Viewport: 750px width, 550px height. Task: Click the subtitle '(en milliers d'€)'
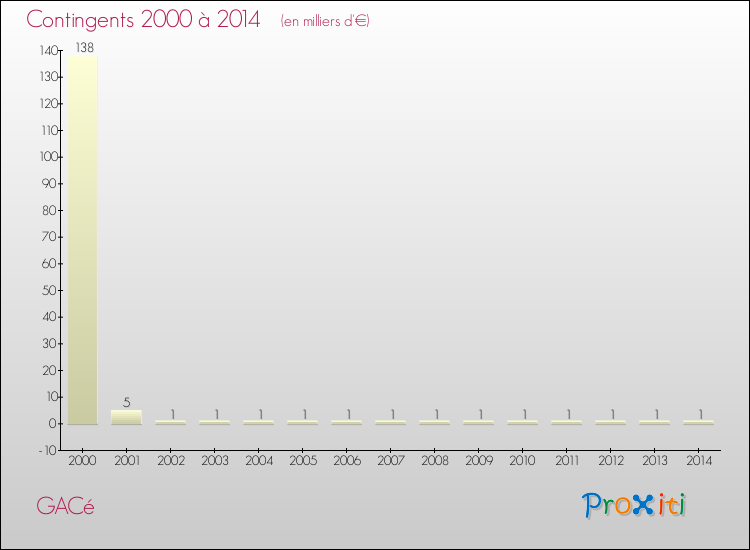point(325,21)
